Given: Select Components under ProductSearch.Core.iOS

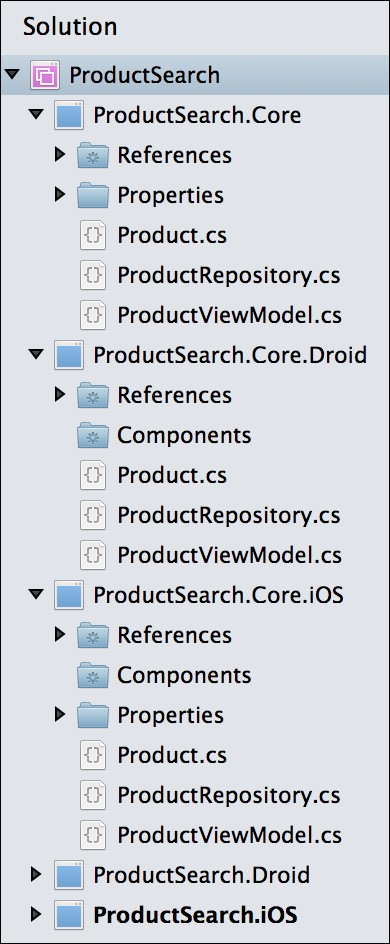Looking at the screenshot, I should (x=184, y=675).
